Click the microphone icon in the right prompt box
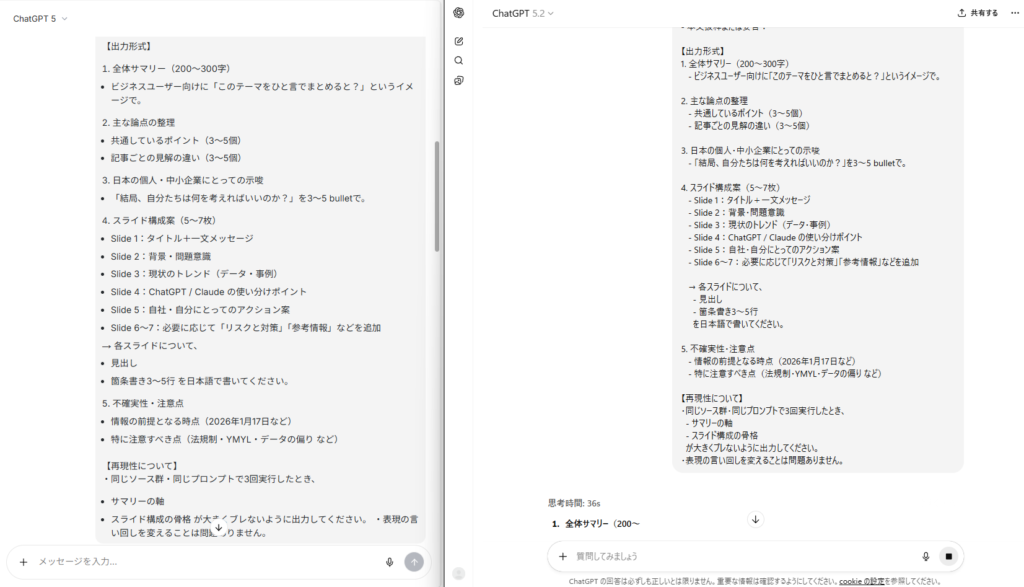Viewport: 1024px width, 587px height. click(925, 556)
